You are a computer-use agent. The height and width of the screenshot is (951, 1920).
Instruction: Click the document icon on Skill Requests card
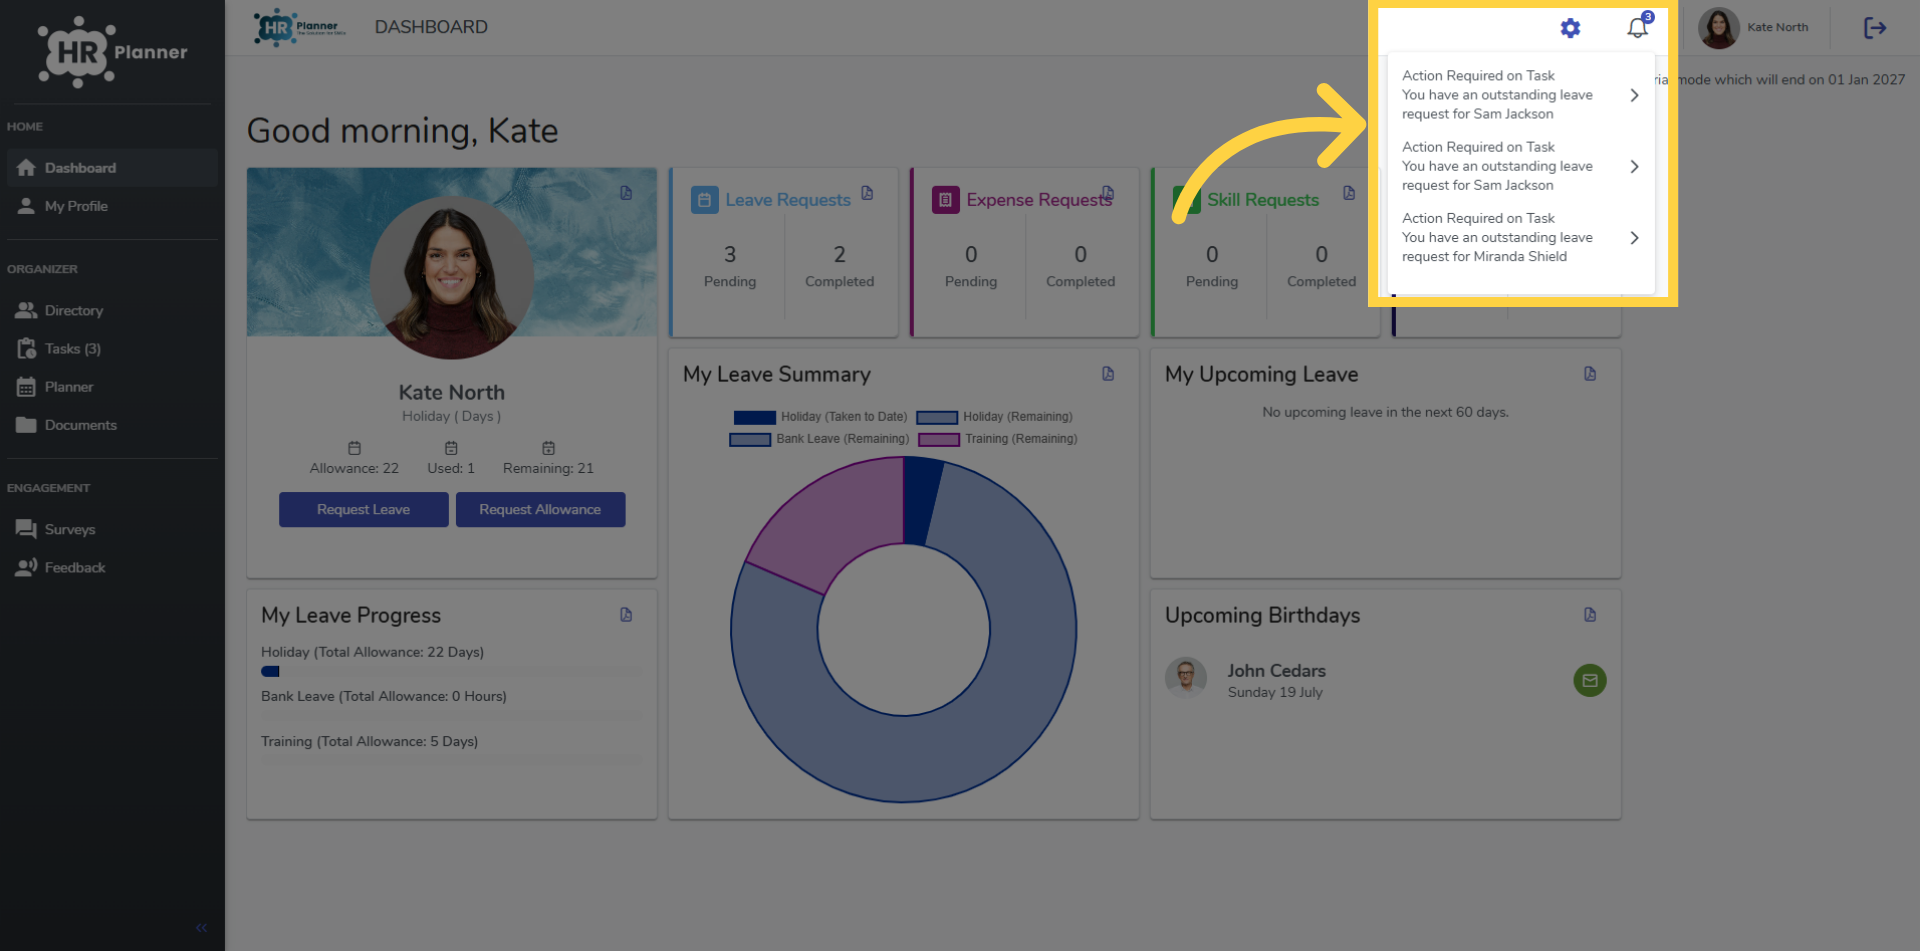coord(1349,193)
